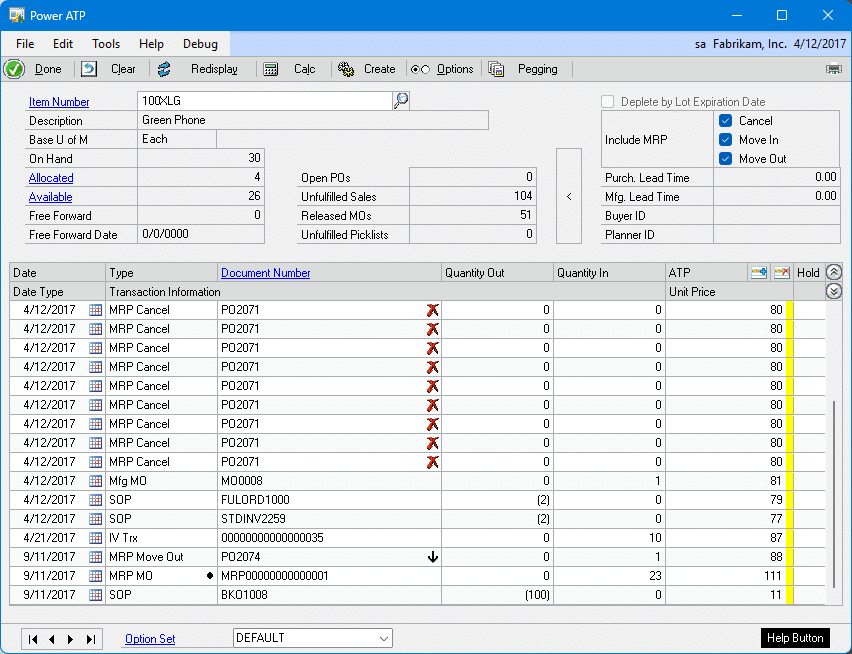Toggle the Move In checkbox
Screen dimensions: 852x654
(x=726, y=140)
